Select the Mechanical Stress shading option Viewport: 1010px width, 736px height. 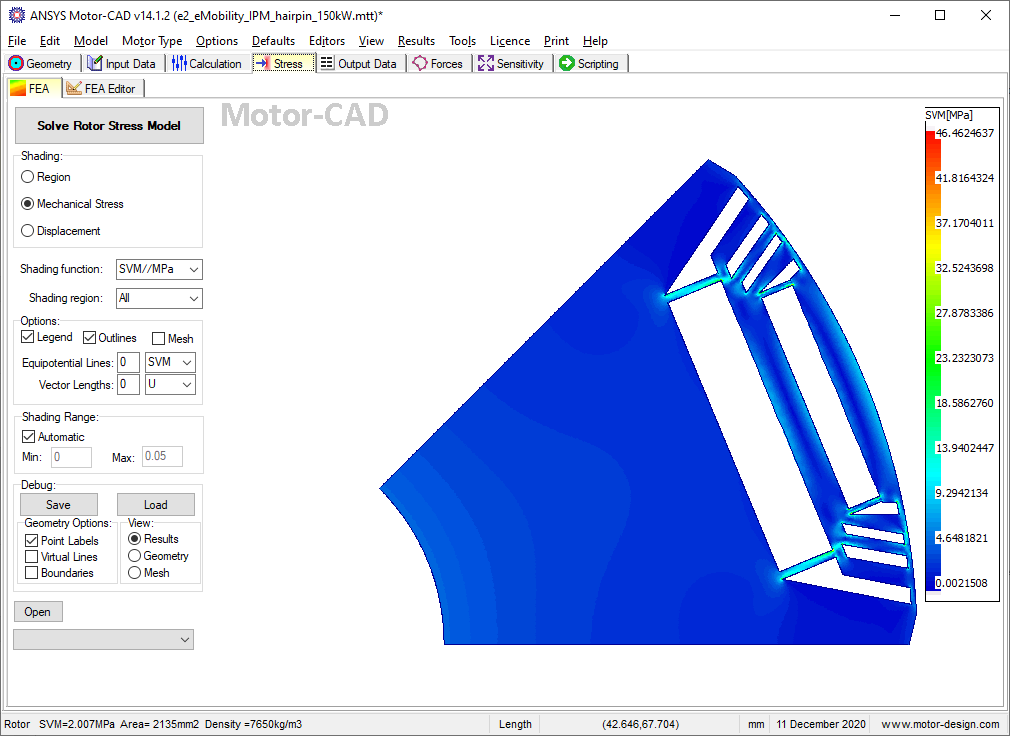pyautogui.click(x=27, y=203)
